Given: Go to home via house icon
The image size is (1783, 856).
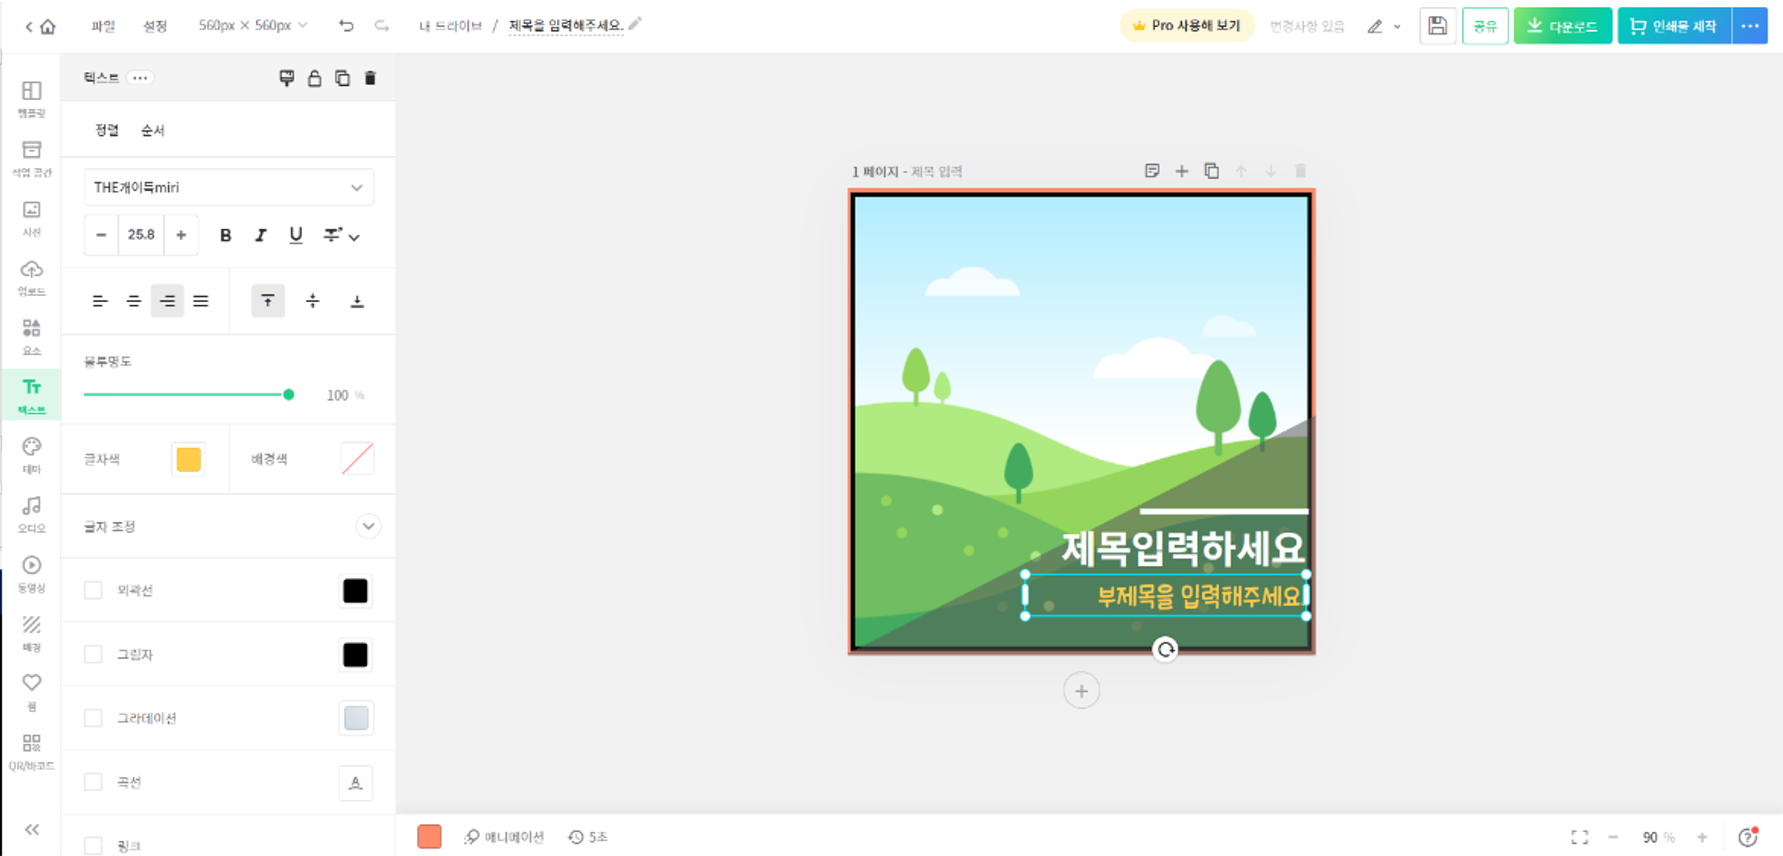Looking at the screenshot, I should 48,26.
